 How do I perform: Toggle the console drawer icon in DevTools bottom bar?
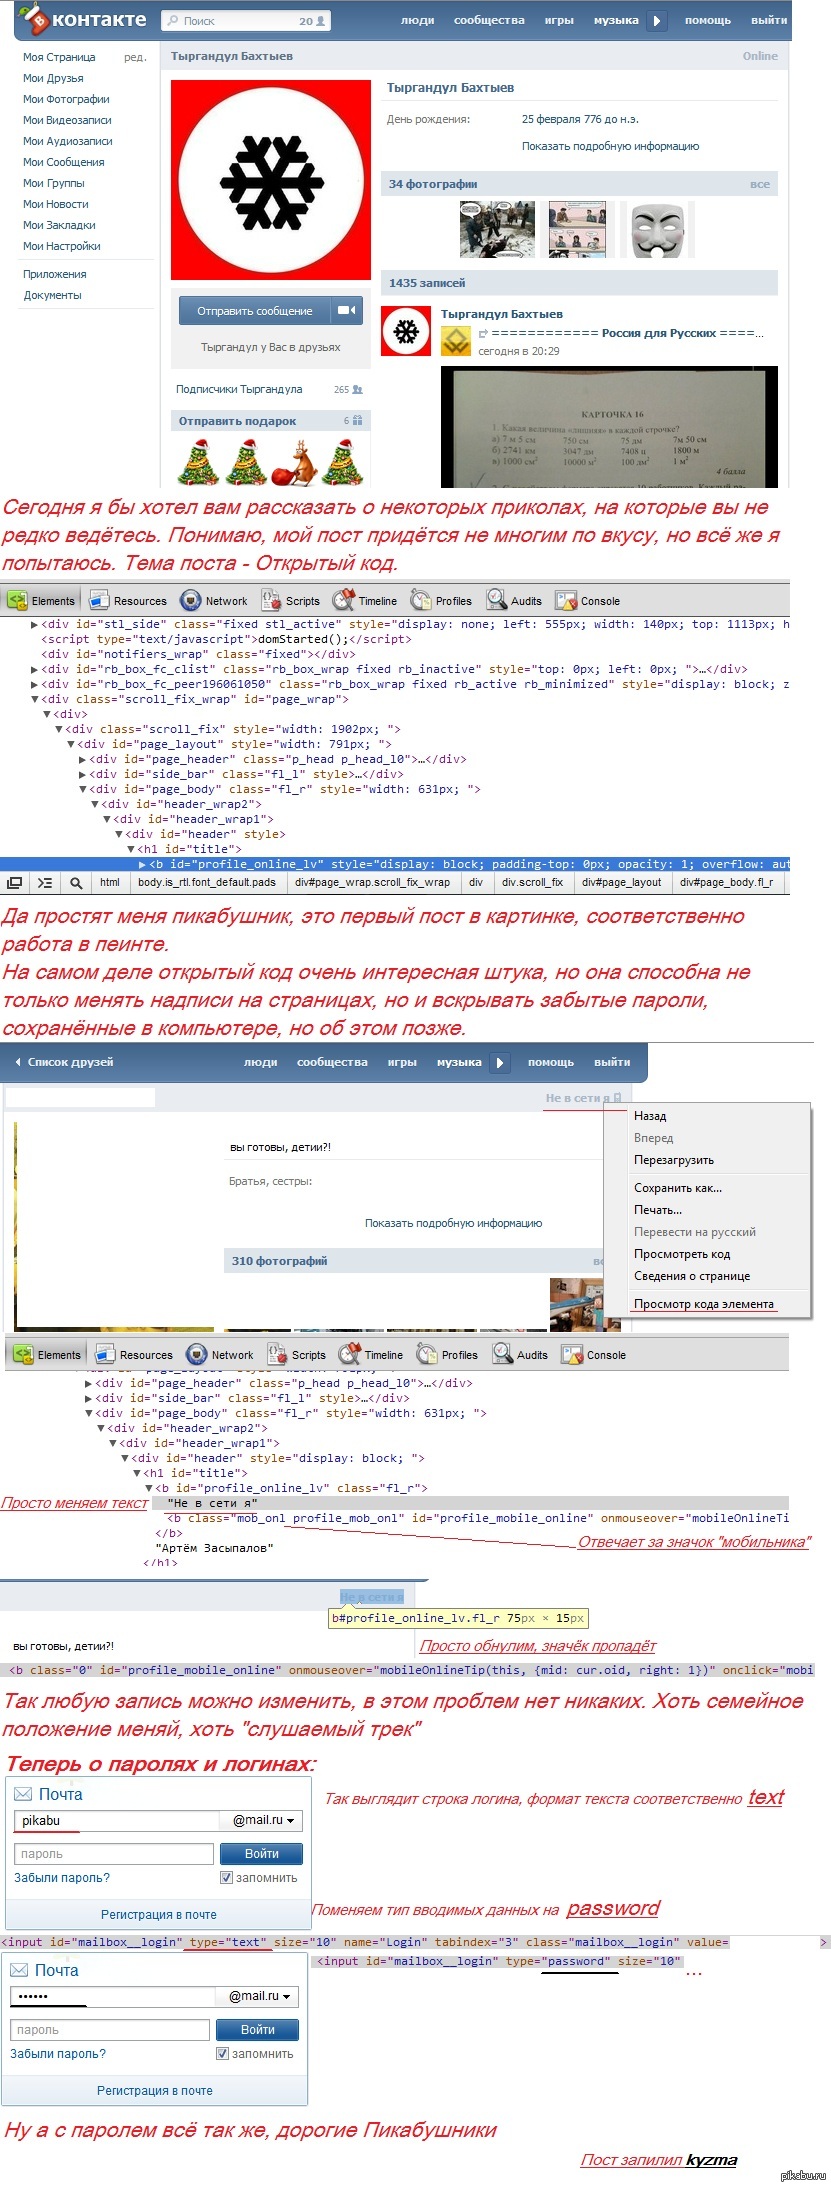(x=45, y=883)
